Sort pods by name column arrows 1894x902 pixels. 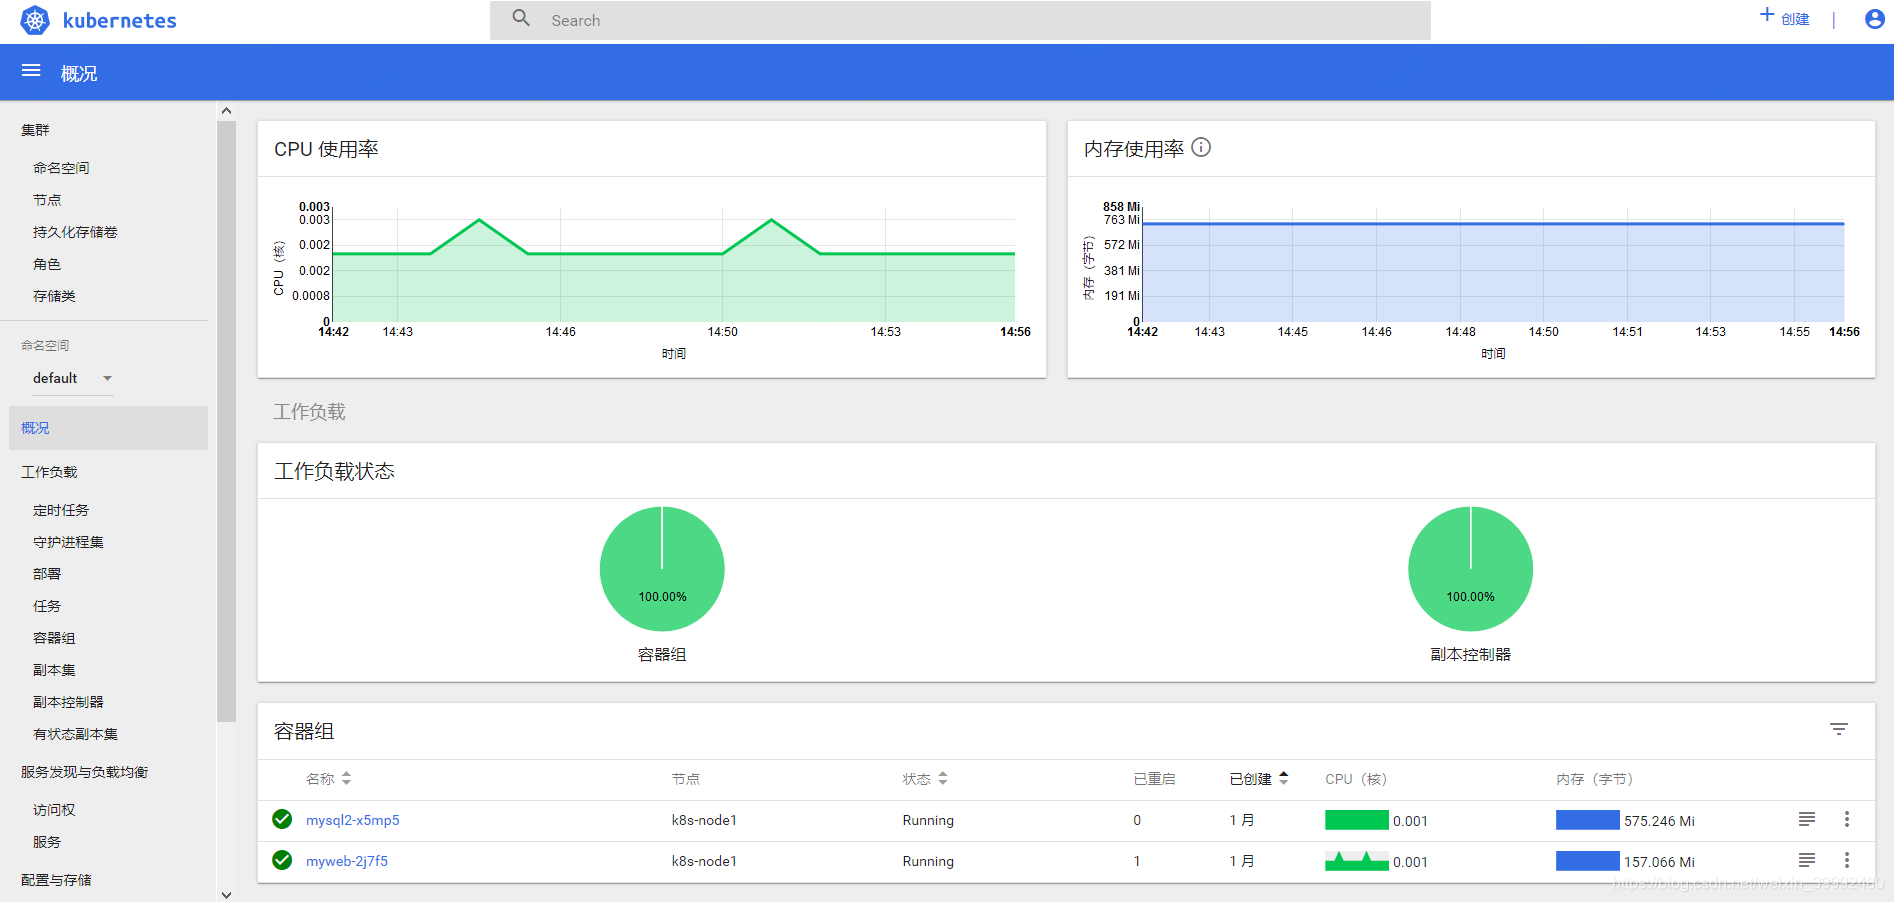[x=346, y=778]
